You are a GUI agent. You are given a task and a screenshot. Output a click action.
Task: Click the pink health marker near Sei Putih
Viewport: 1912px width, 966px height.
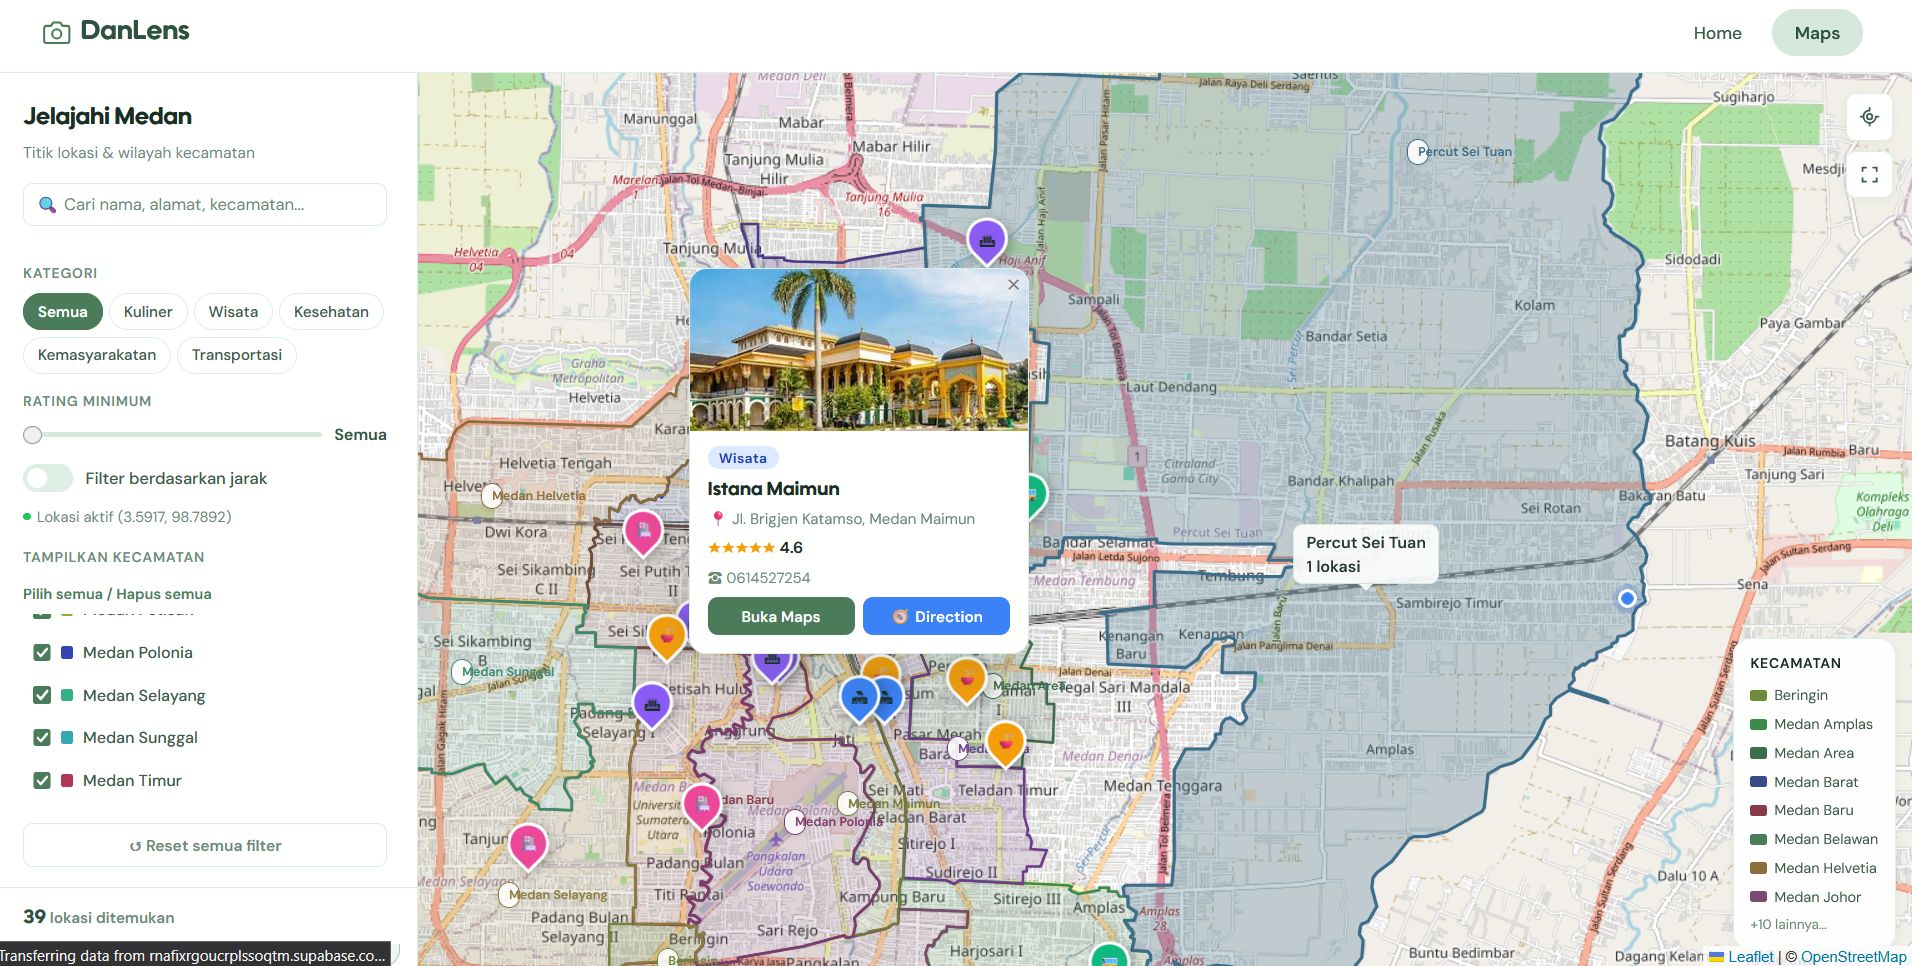[x=643, y=532]
